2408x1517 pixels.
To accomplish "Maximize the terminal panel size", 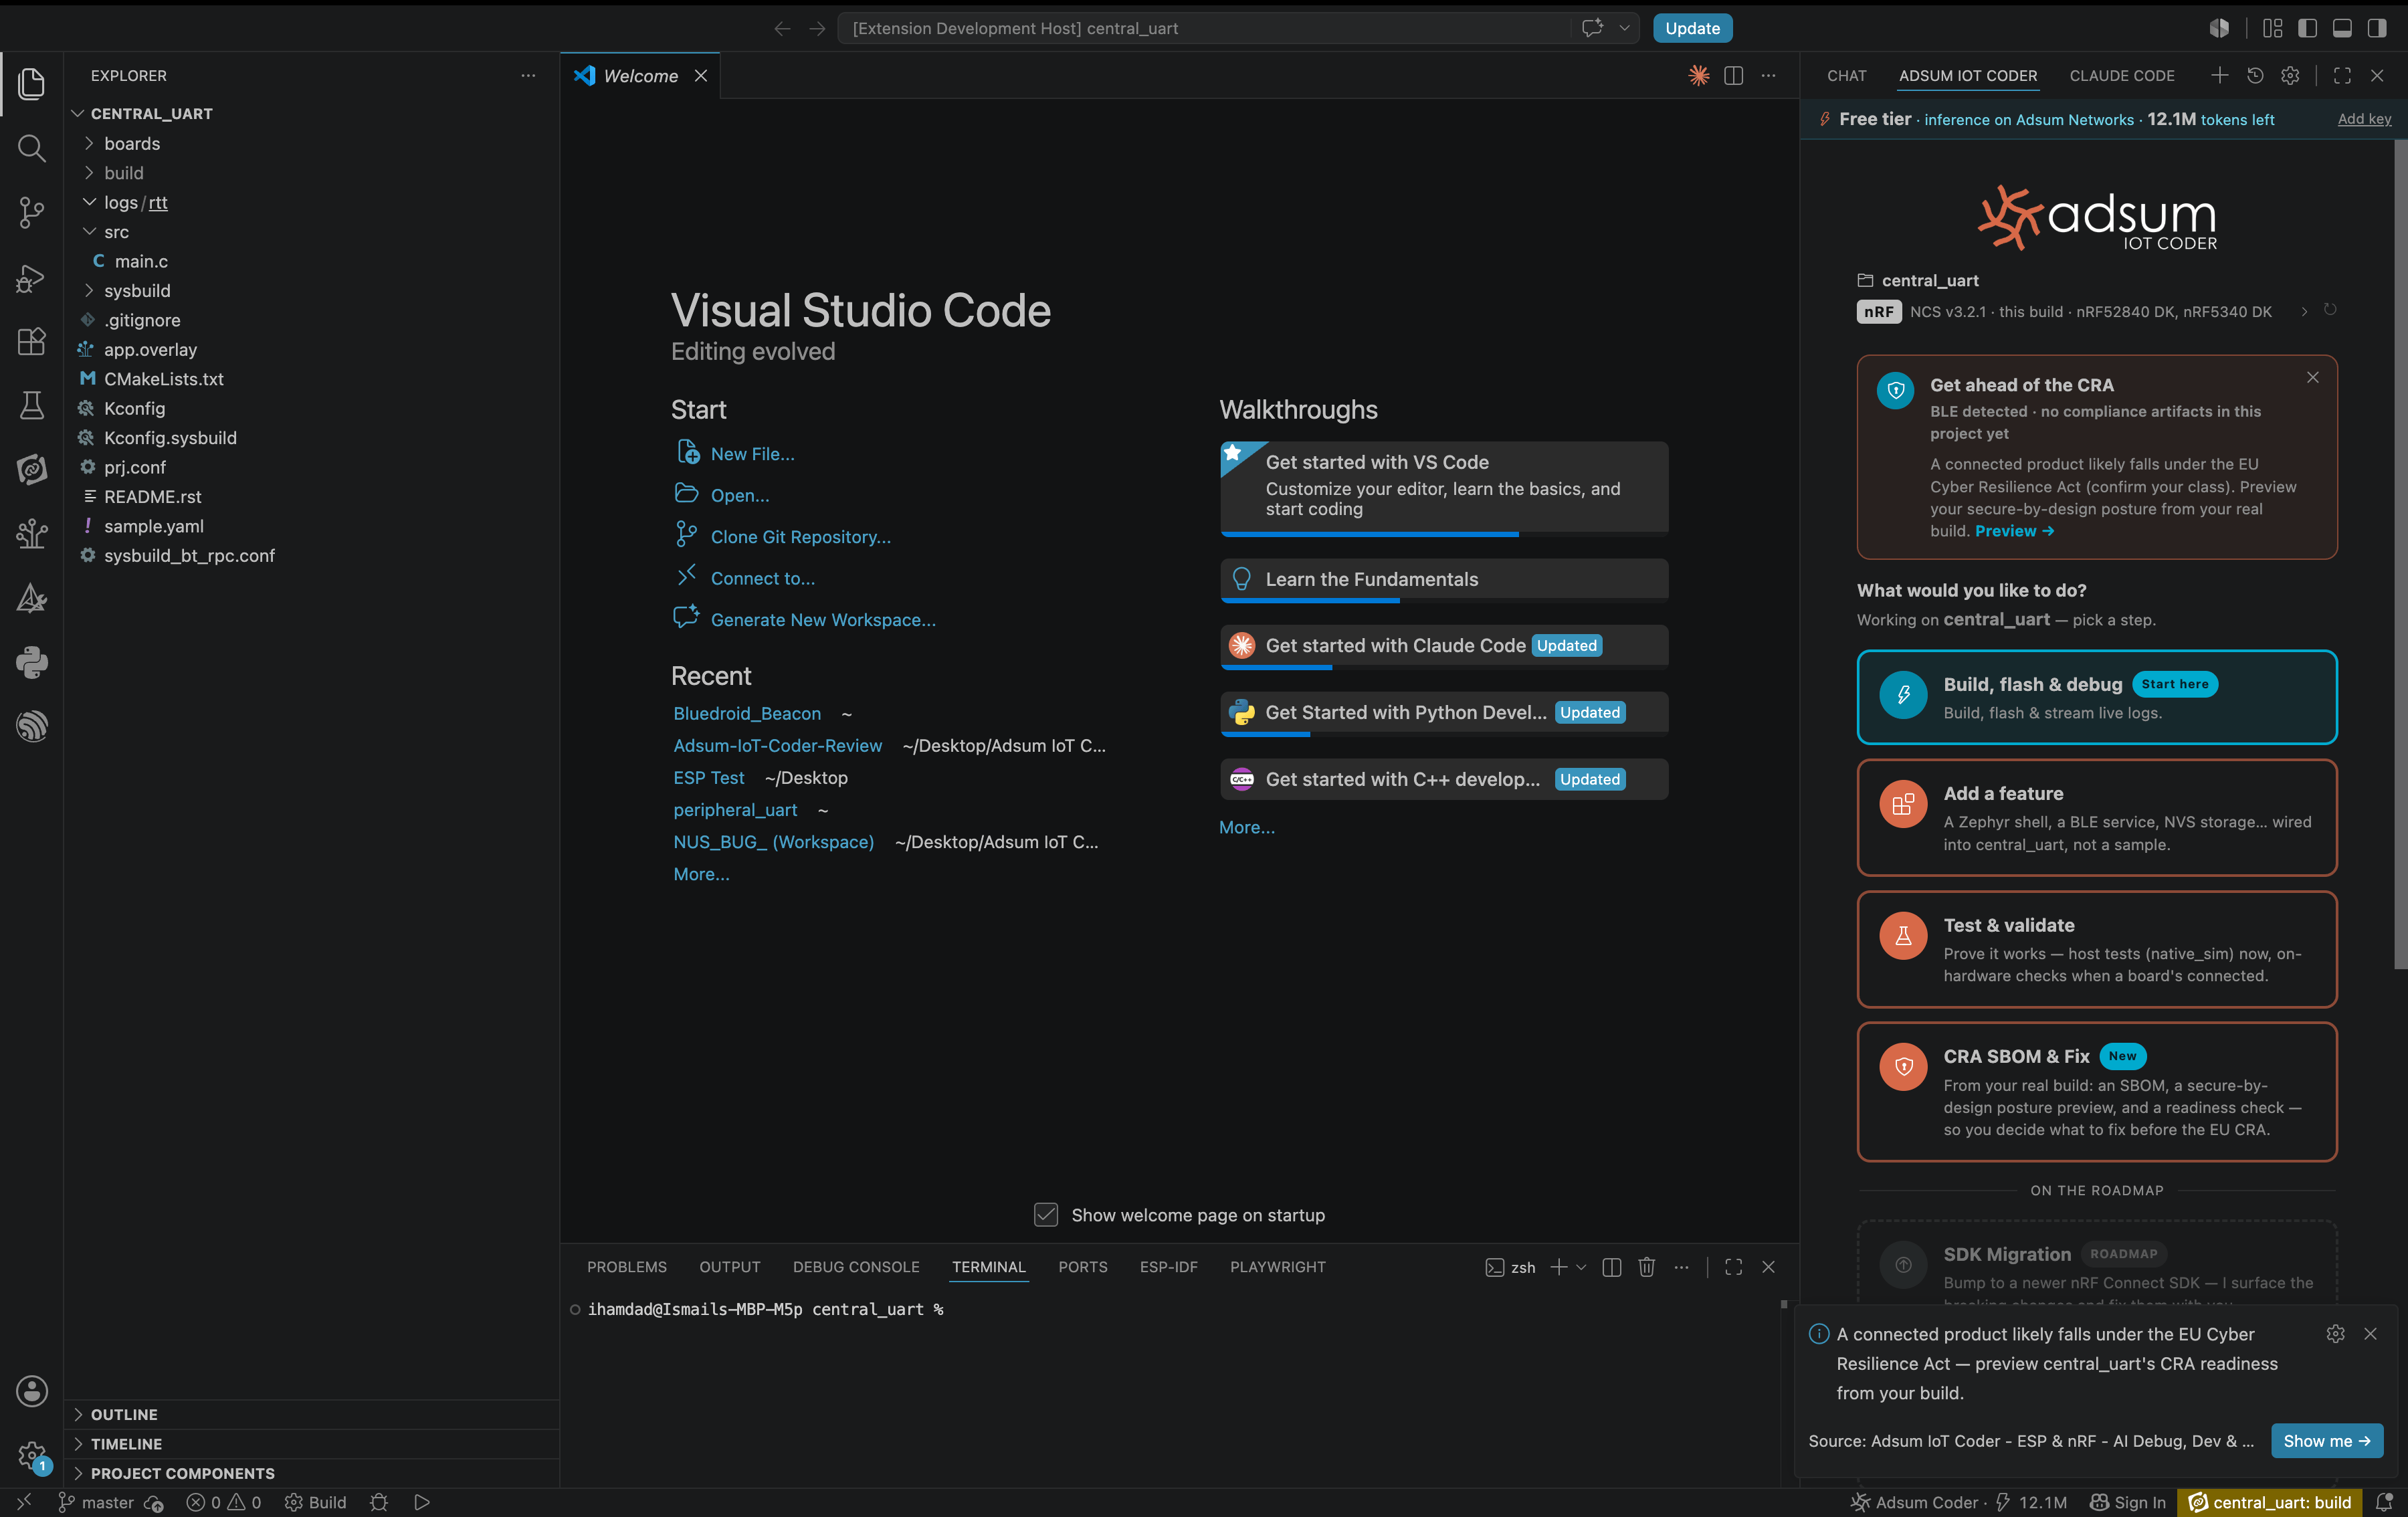I will 1733,1267.
